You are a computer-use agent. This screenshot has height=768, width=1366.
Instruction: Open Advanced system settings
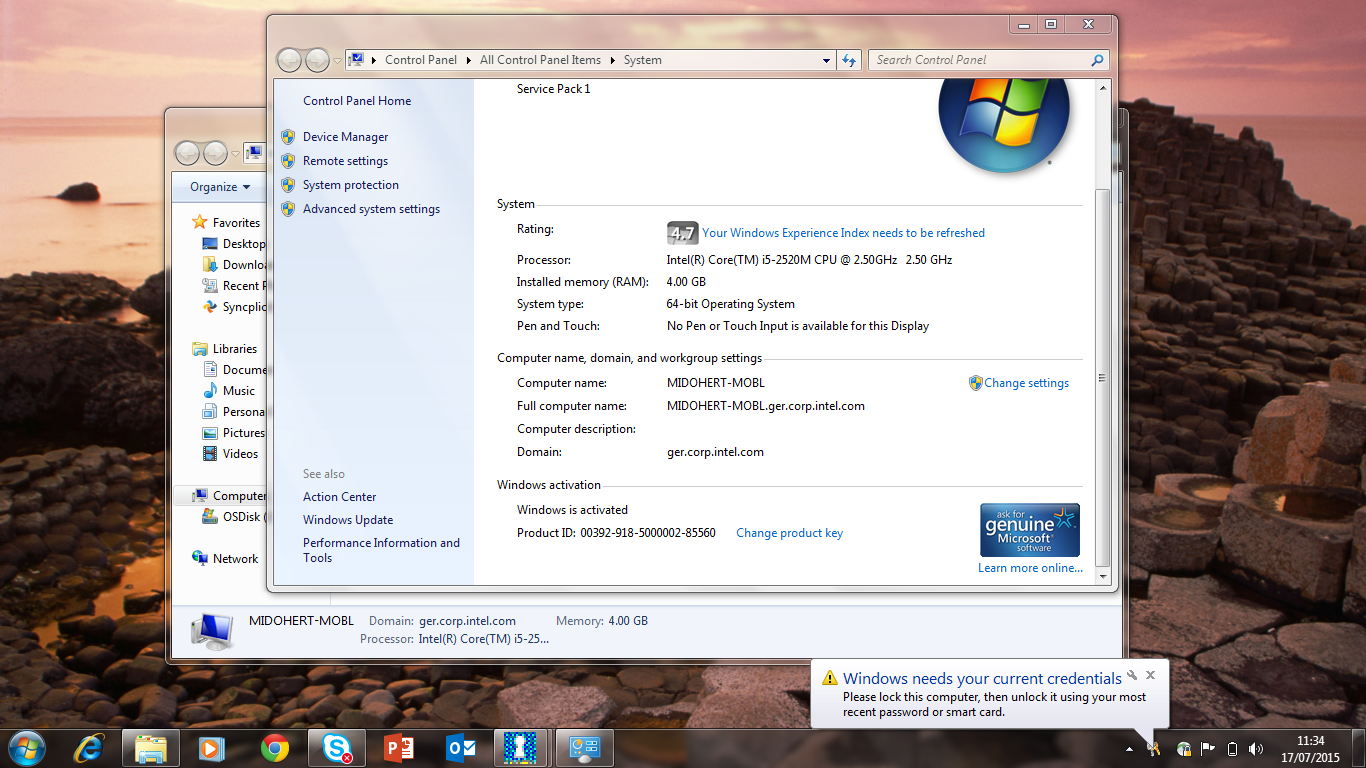(x=372, y=209)
